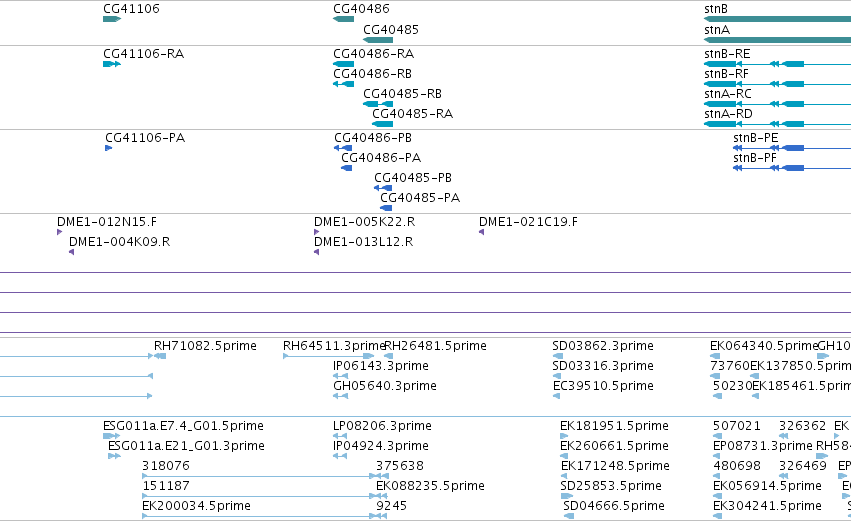851x521 pixels.
Task: Click the CG40486-RA transcript label
Action: tap(373, 54)
